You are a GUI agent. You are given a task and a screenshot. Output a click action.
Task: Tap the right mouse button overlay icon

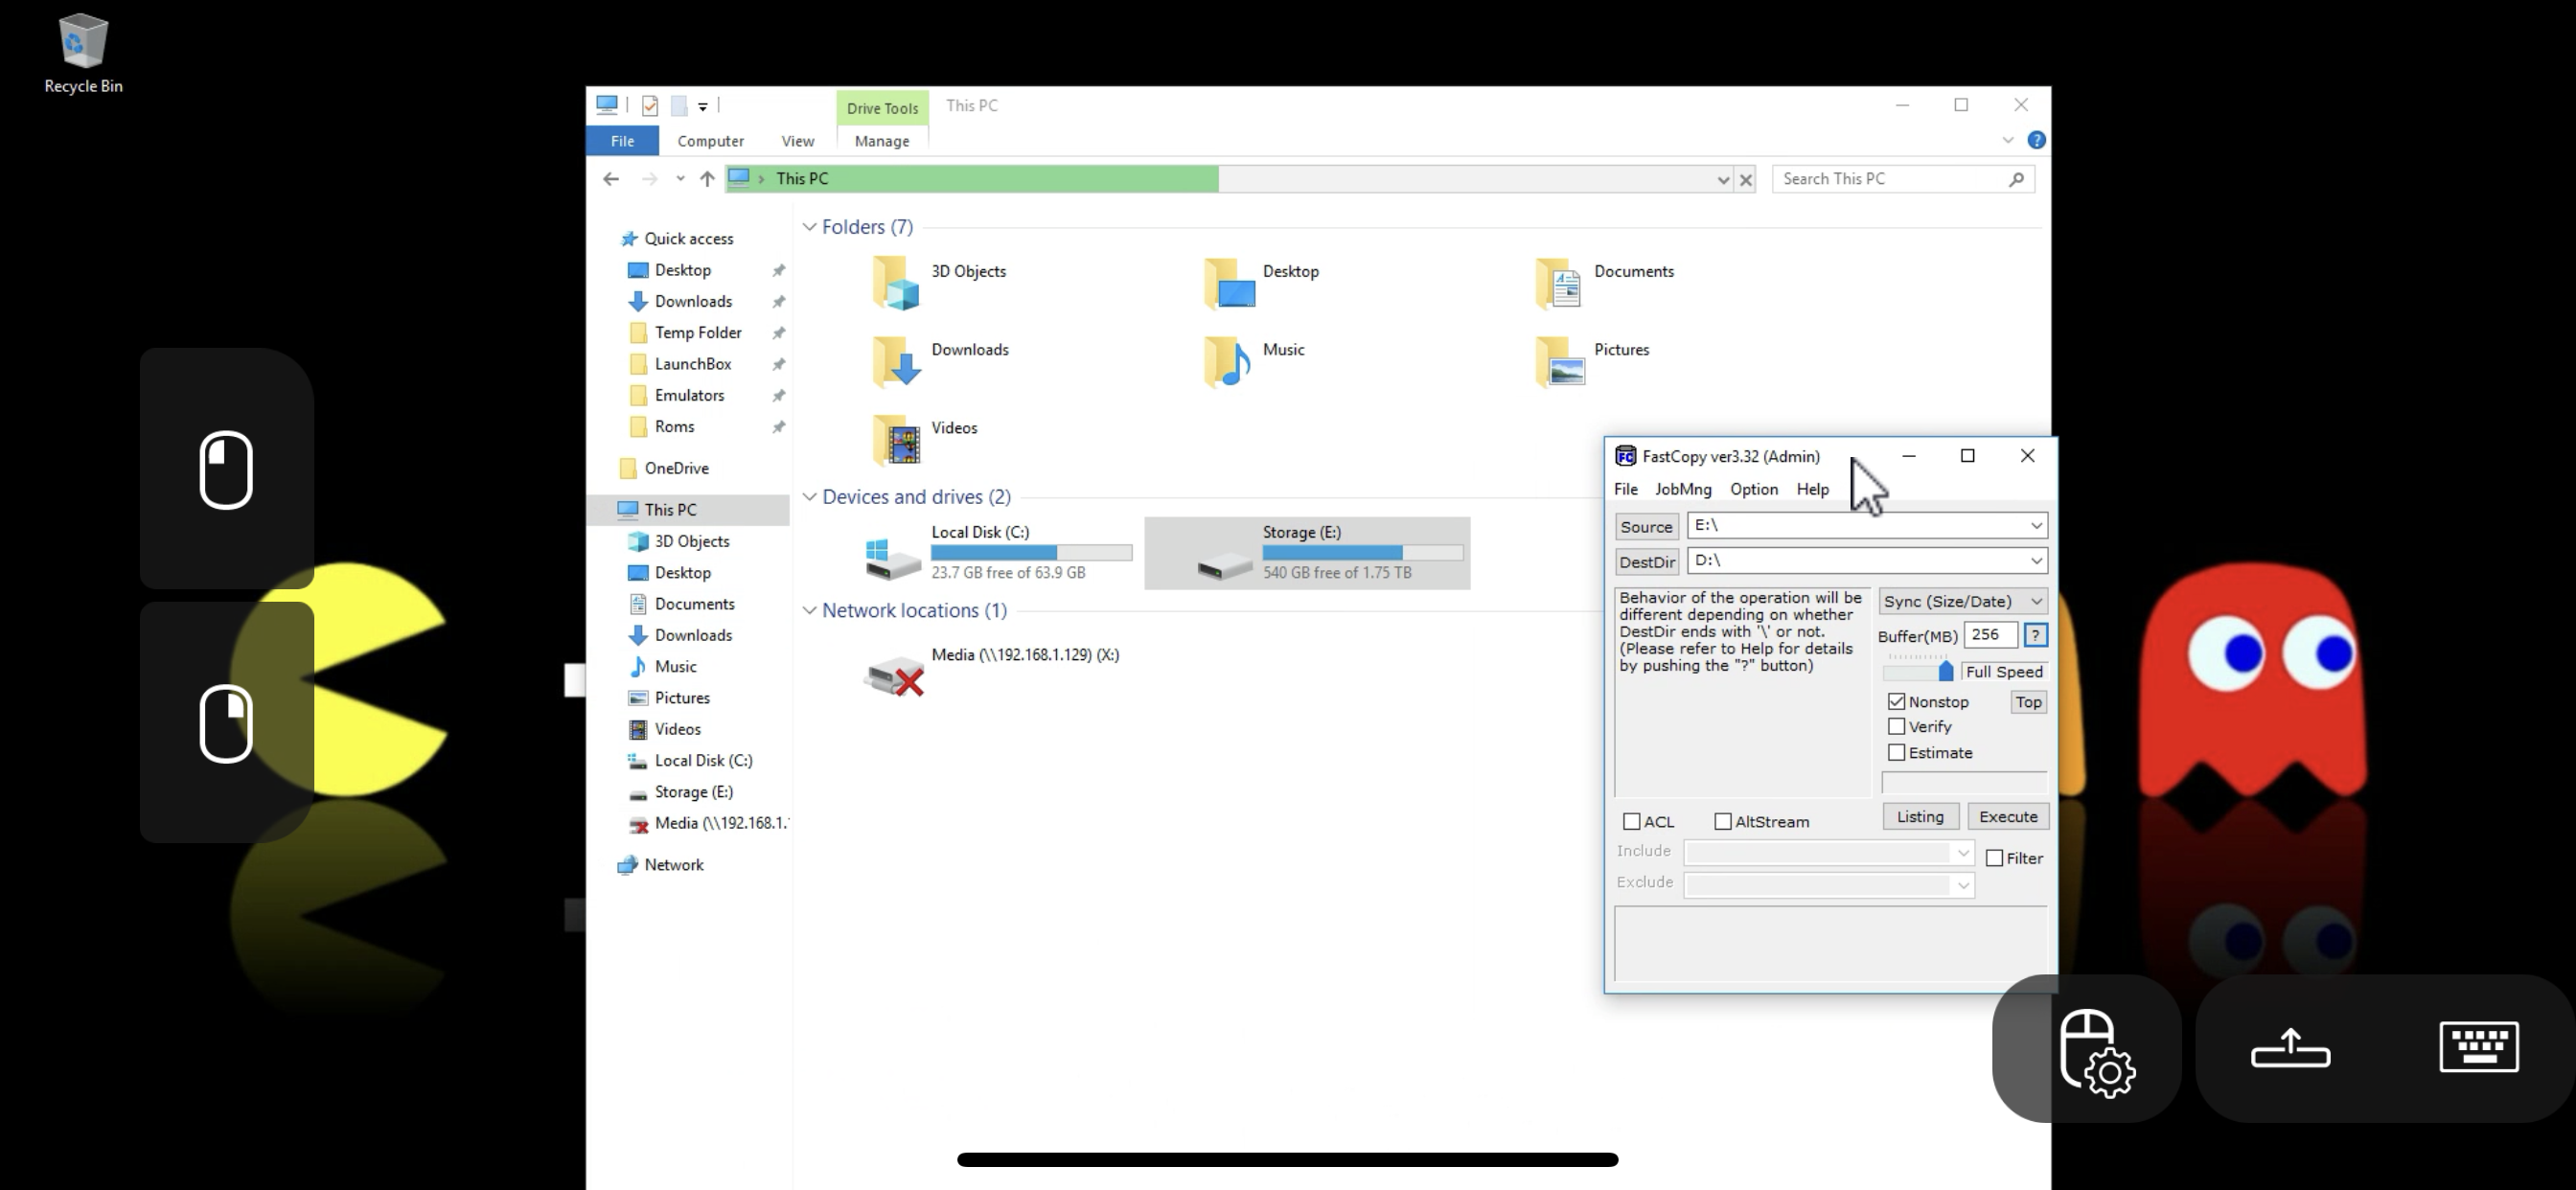click(226, 723)
